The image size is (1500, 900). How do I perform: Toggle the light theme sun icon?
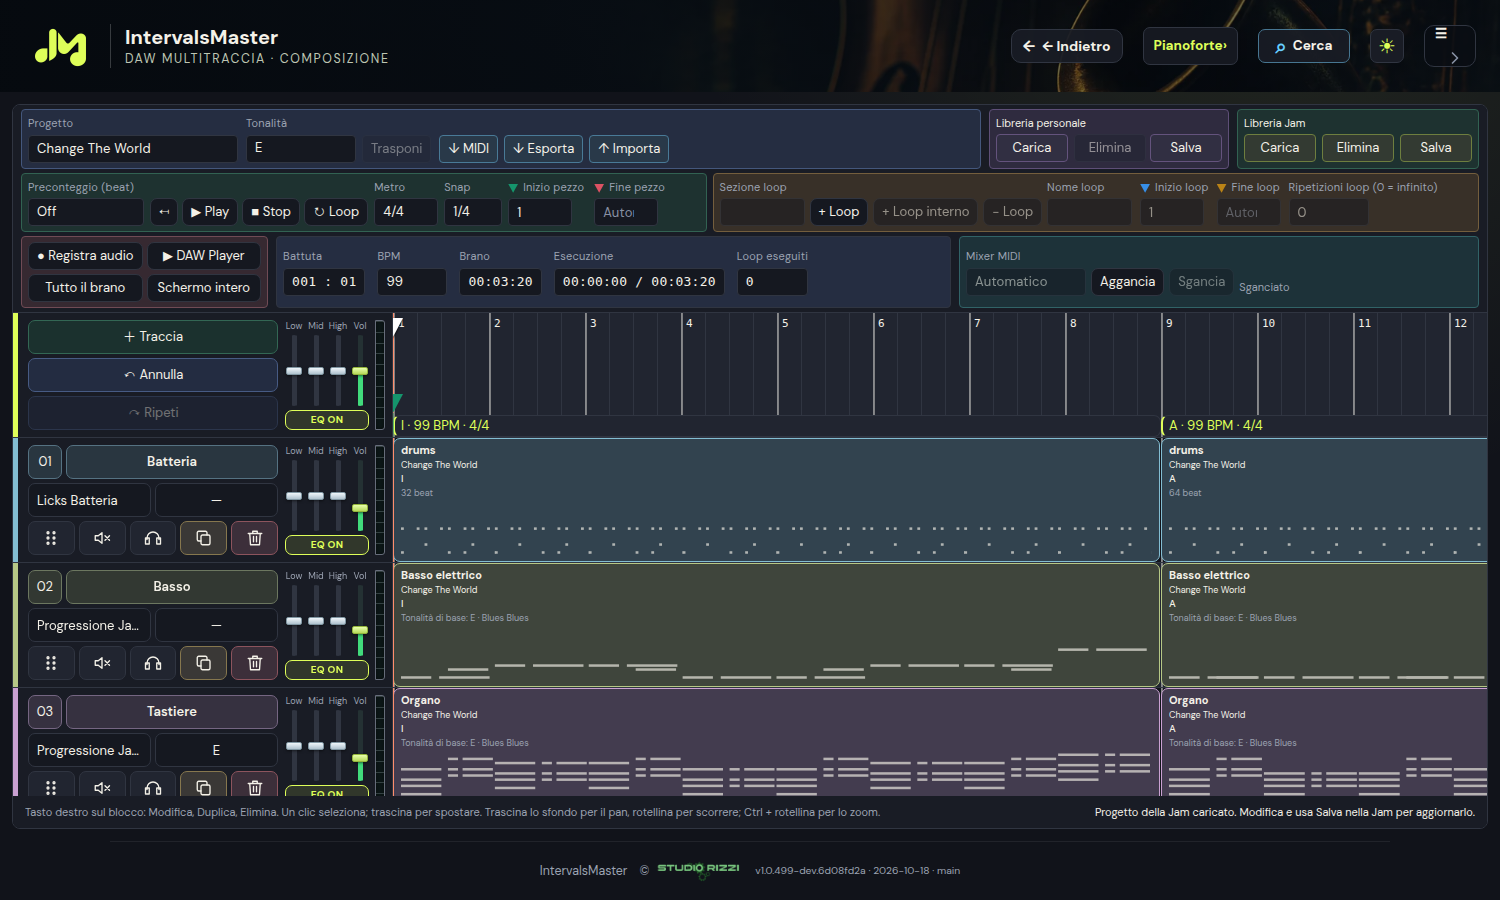[1386, 46]
